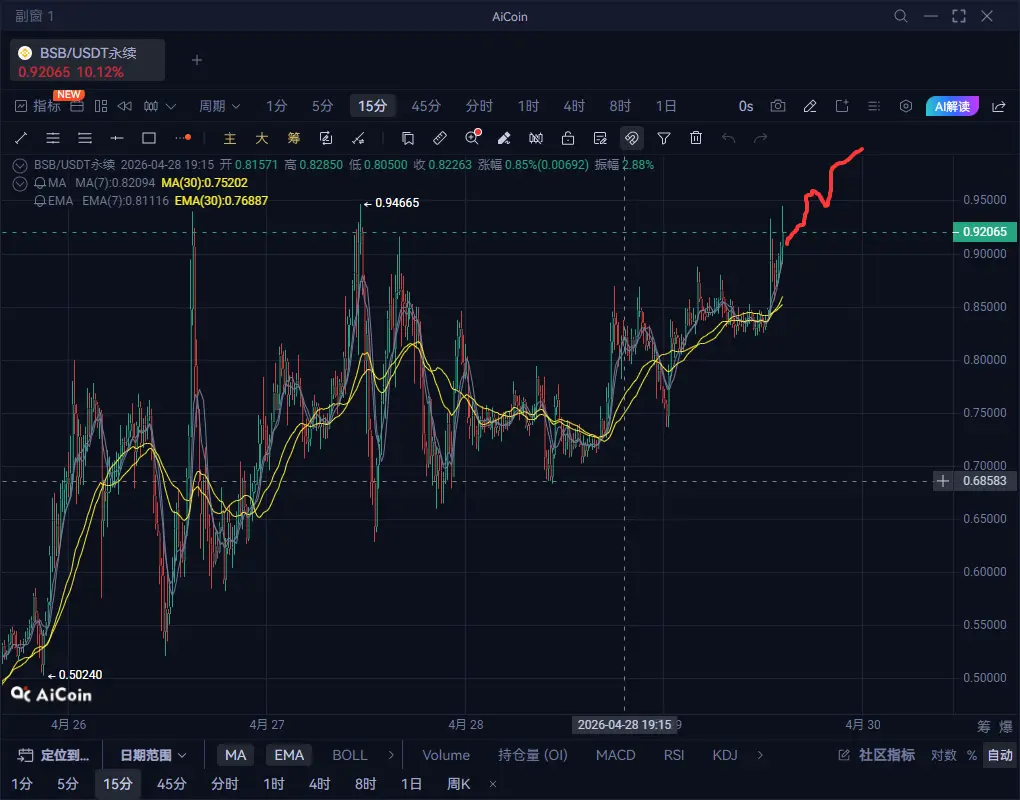Click the ruler measurement tool
The width and height of the screenshot is (1020, 800).
(439, 138)
